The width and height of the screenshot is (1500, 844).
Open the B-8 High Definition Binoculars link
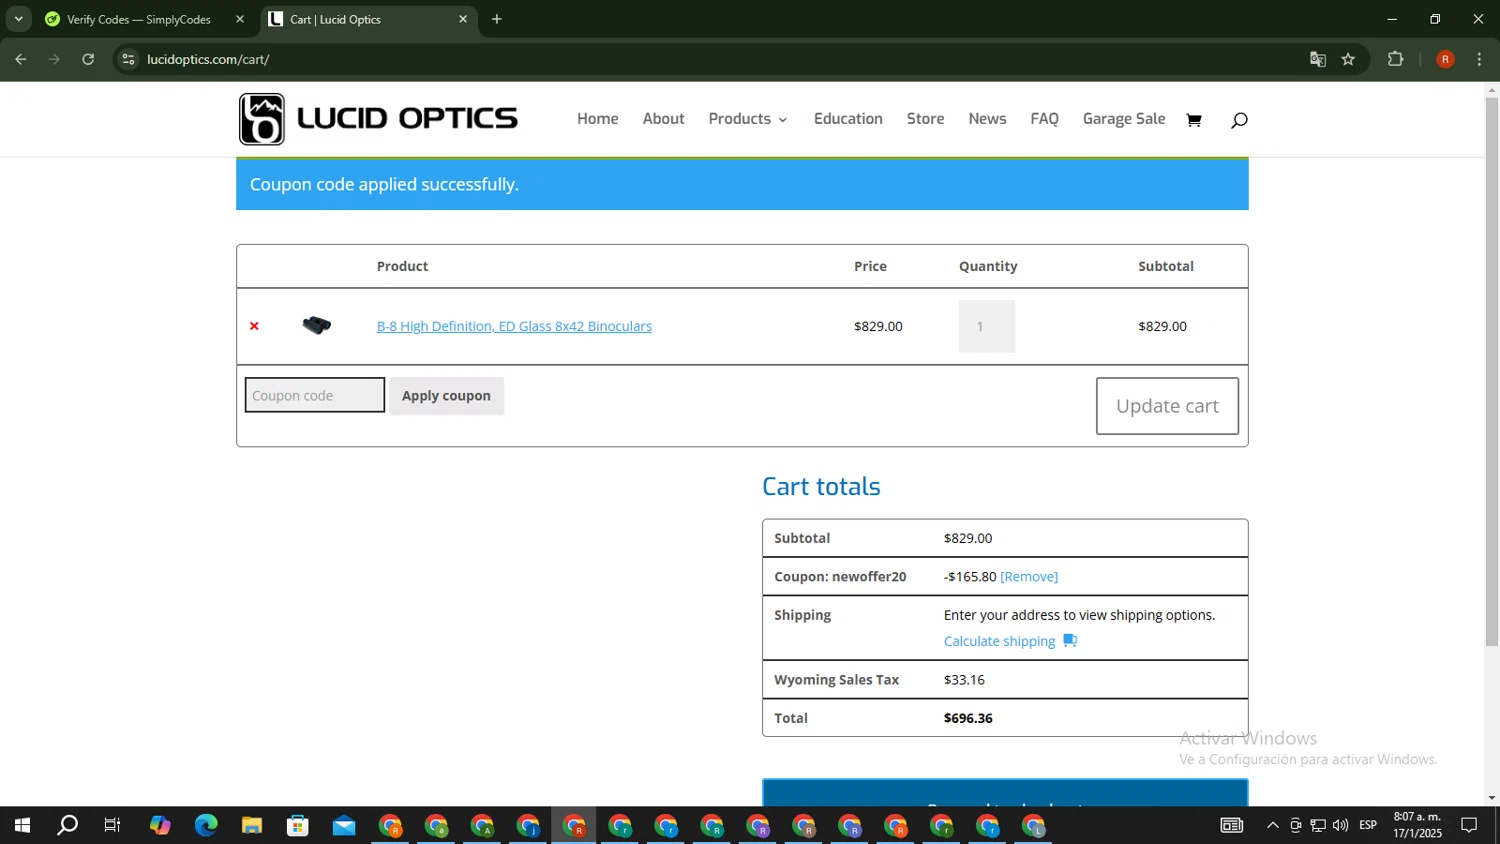[x=514, y=326]
